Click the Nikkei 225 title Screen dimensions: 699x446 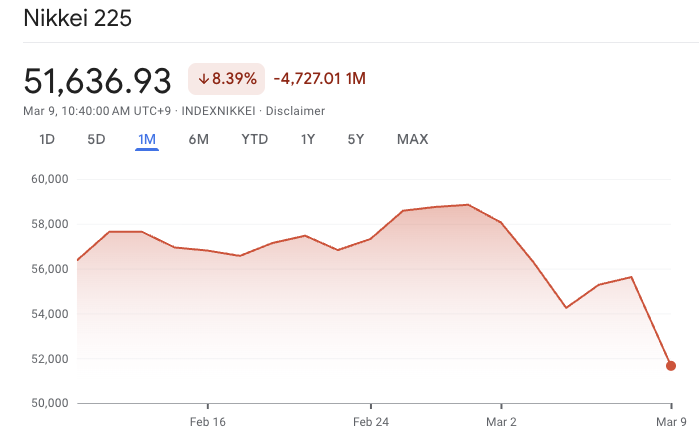[x=77, y=18]
